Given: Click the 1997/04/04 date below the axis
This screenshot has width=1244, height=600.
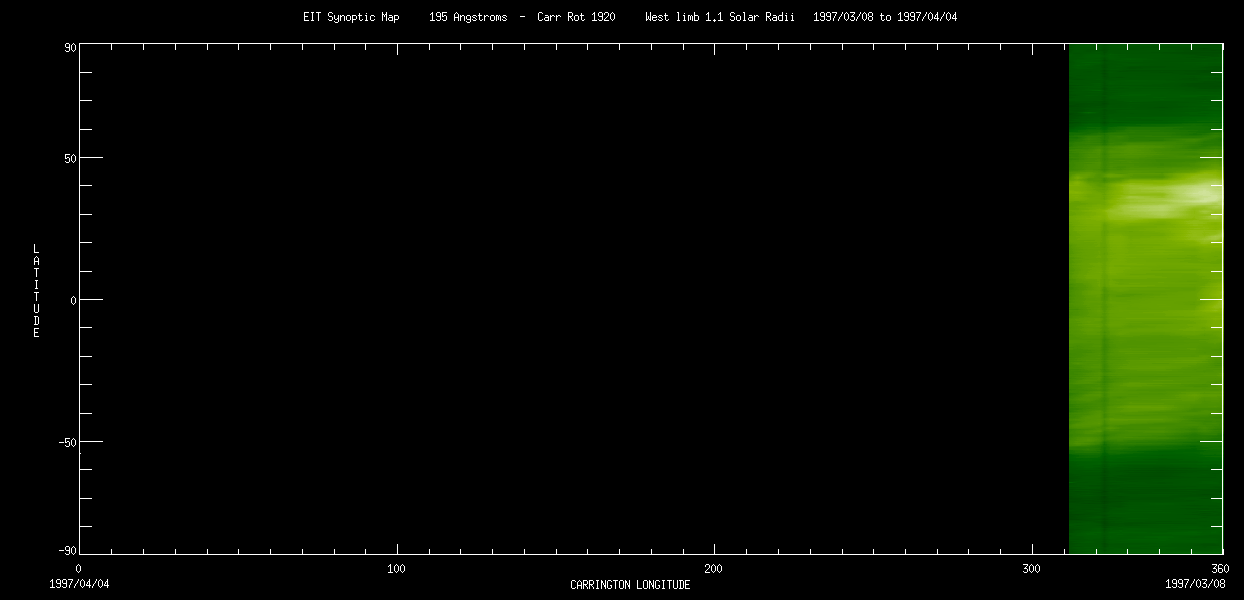Looking at the screenshot, I should [x=78, y=582].
